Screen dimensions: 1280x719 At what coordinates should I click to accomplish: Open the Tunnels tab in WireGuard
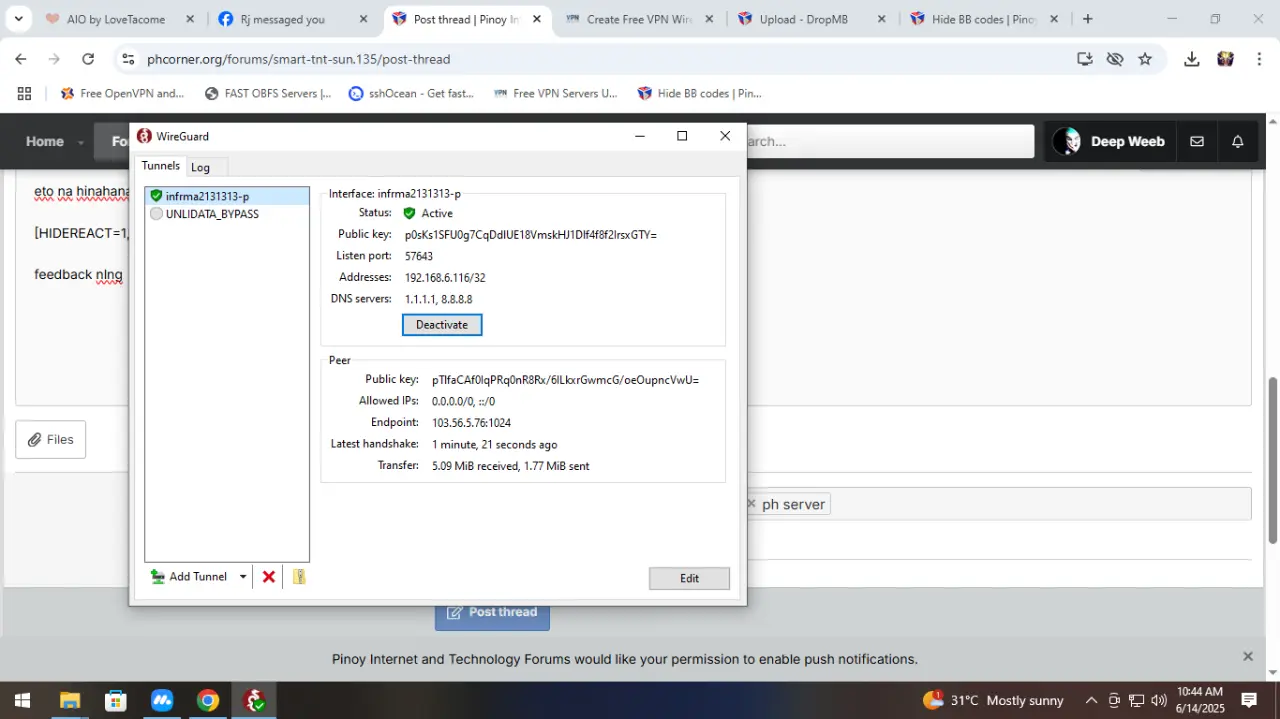[x=160, y=166]
